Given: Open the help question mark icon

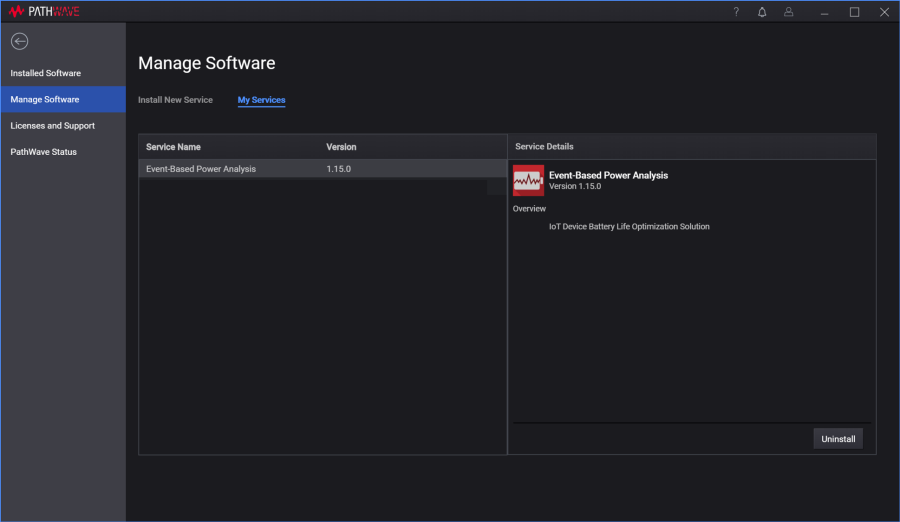Looking at the screenshot, I should pos(736,12).
